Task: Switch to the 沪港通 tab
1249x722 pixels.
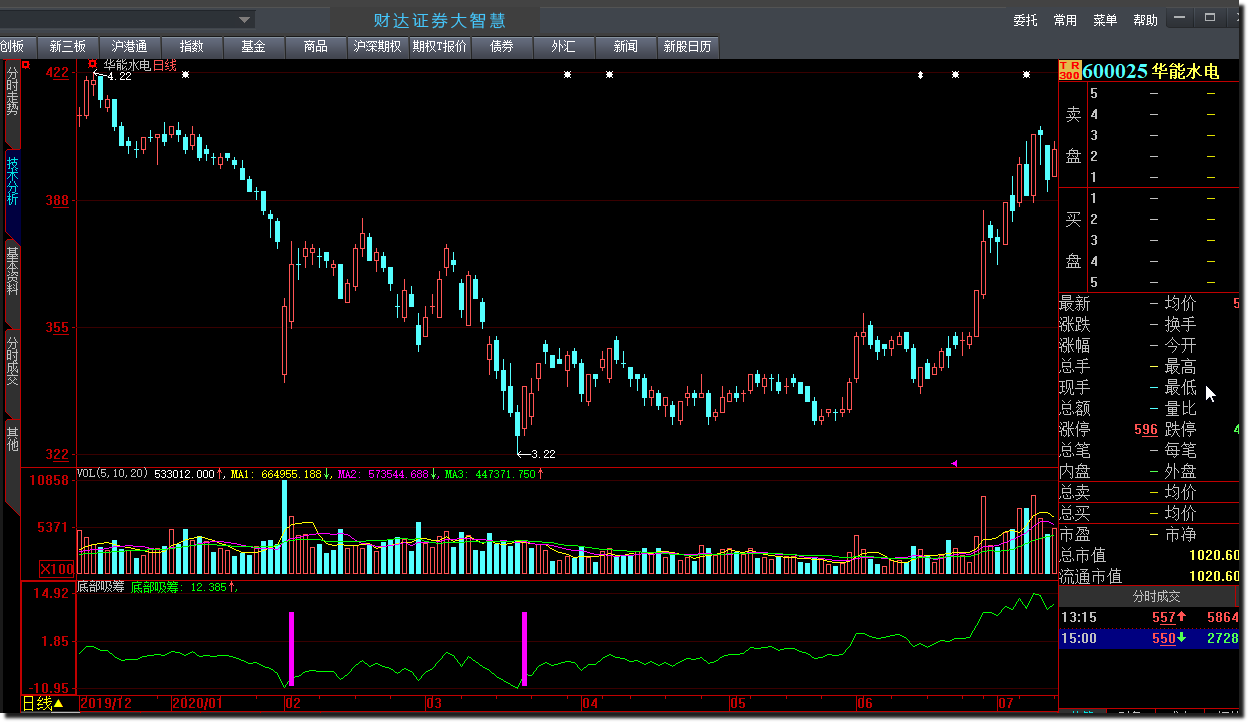Action: pos(129,46)
